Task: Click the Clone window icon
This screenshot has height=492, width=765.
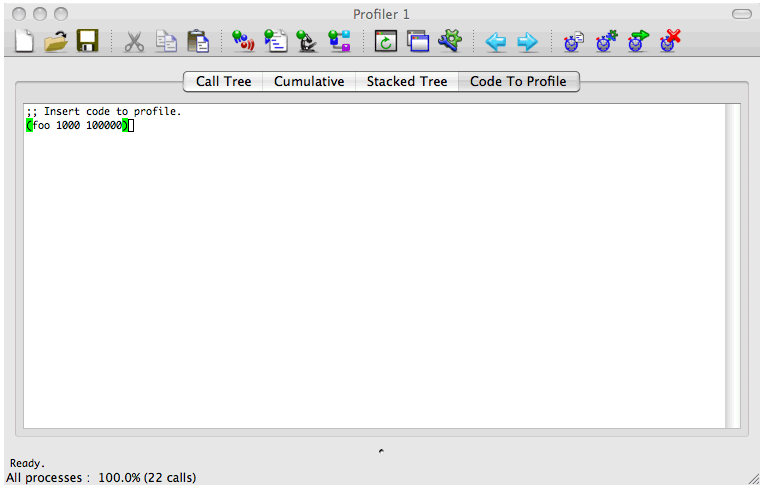Action: point(418,41)
